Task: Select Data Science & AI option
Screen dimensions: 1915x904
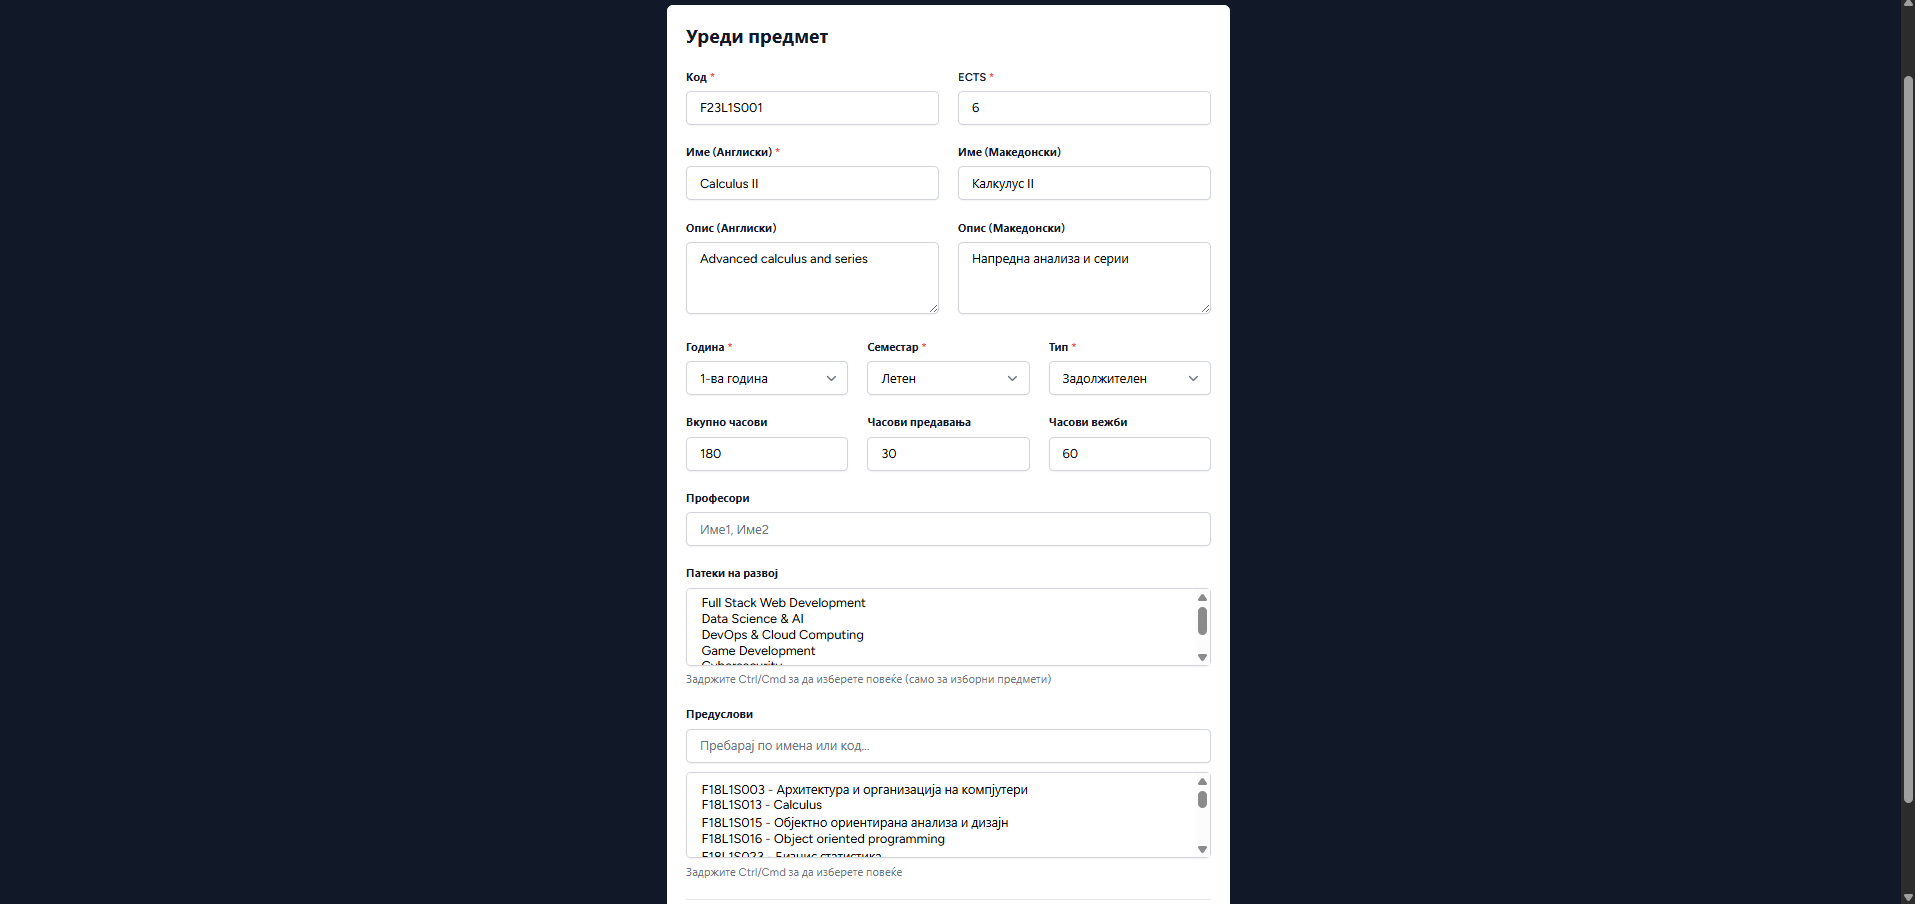Action: point(752,619)
